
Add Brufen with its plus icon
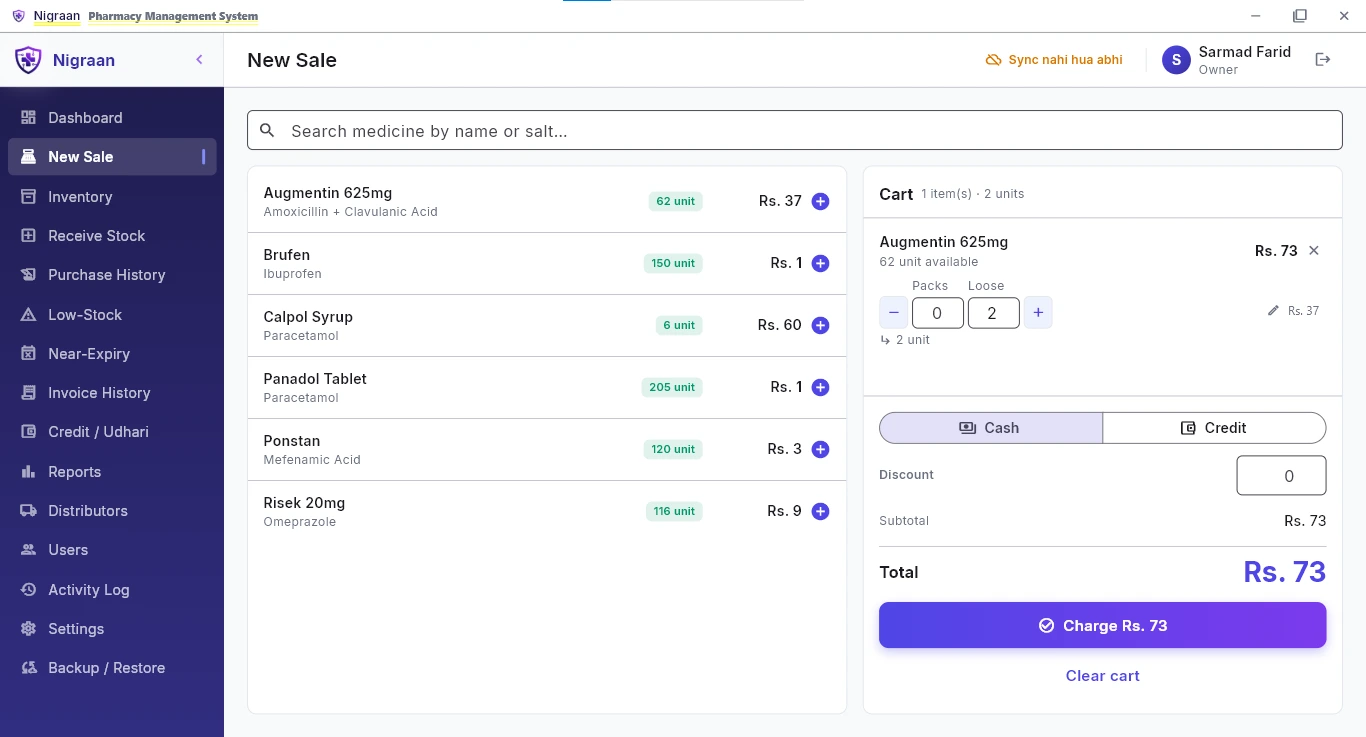pos(821,264)
